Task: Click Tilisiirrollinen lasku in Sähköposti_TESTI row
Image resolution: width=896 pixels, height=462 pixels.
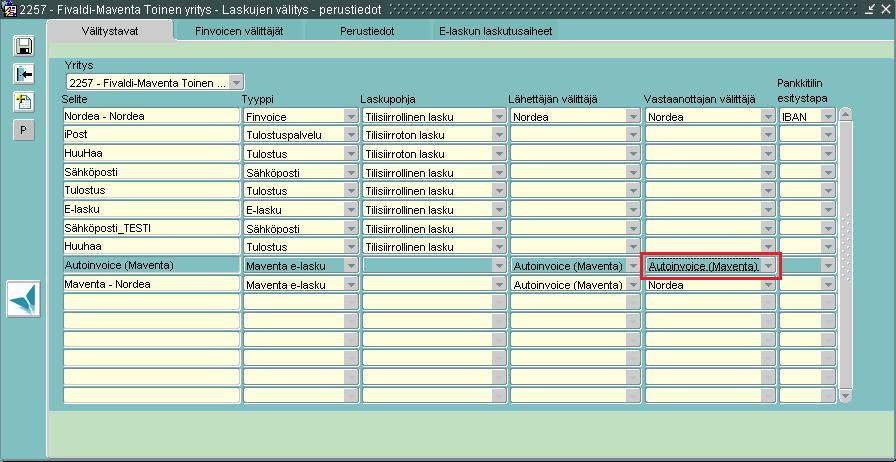Action: [409, 229]
